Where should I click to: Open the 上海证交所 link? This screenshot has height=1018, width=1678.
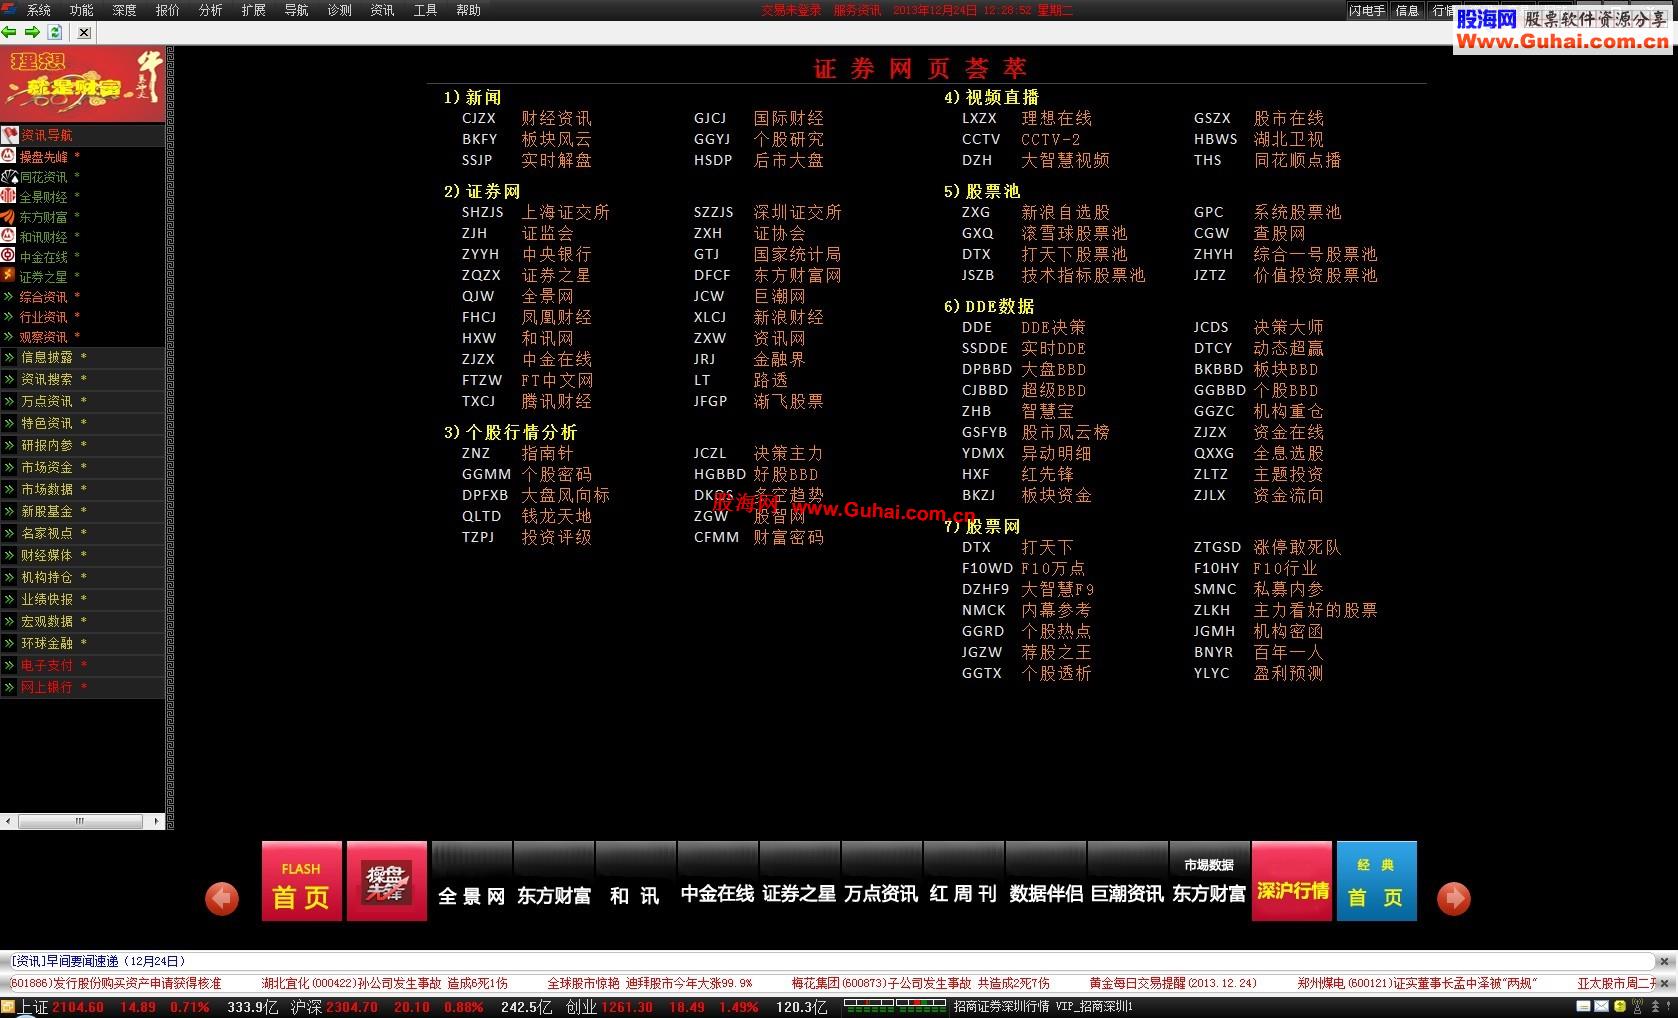pyautogui.click(x=565, y=212)
